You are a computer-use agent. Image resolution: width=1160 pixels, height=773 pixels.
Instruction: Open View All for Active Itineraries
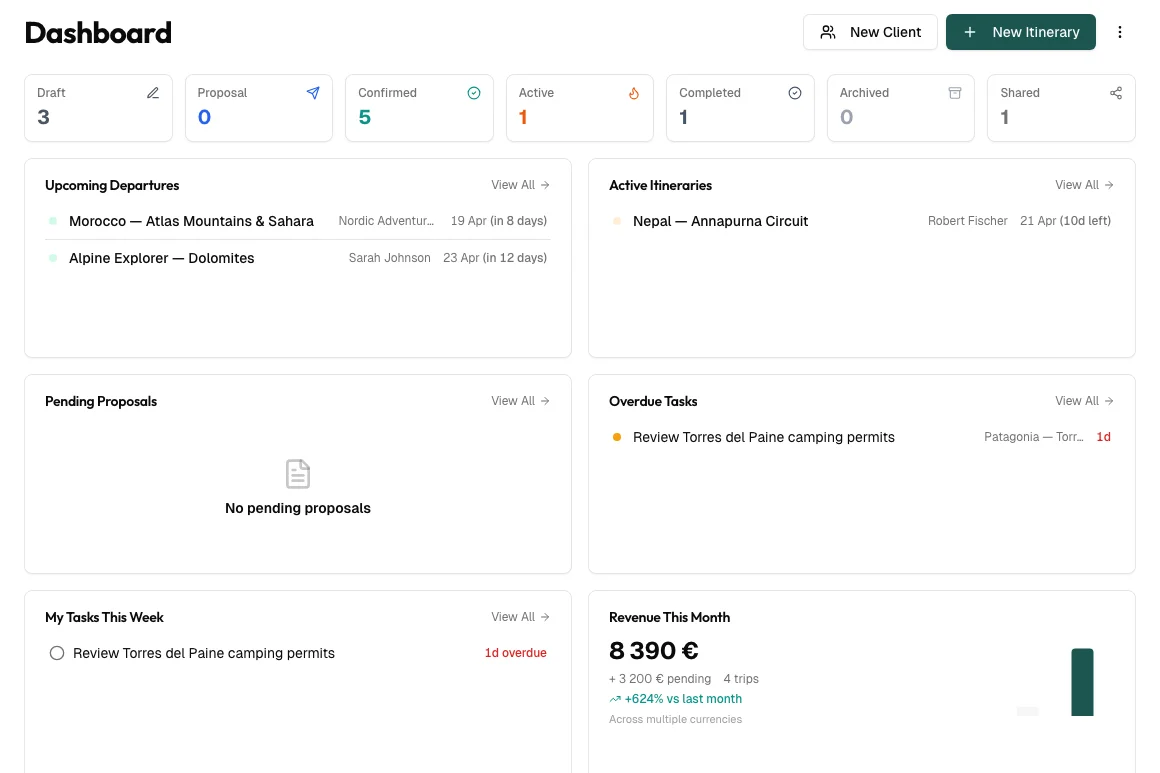1084,185
